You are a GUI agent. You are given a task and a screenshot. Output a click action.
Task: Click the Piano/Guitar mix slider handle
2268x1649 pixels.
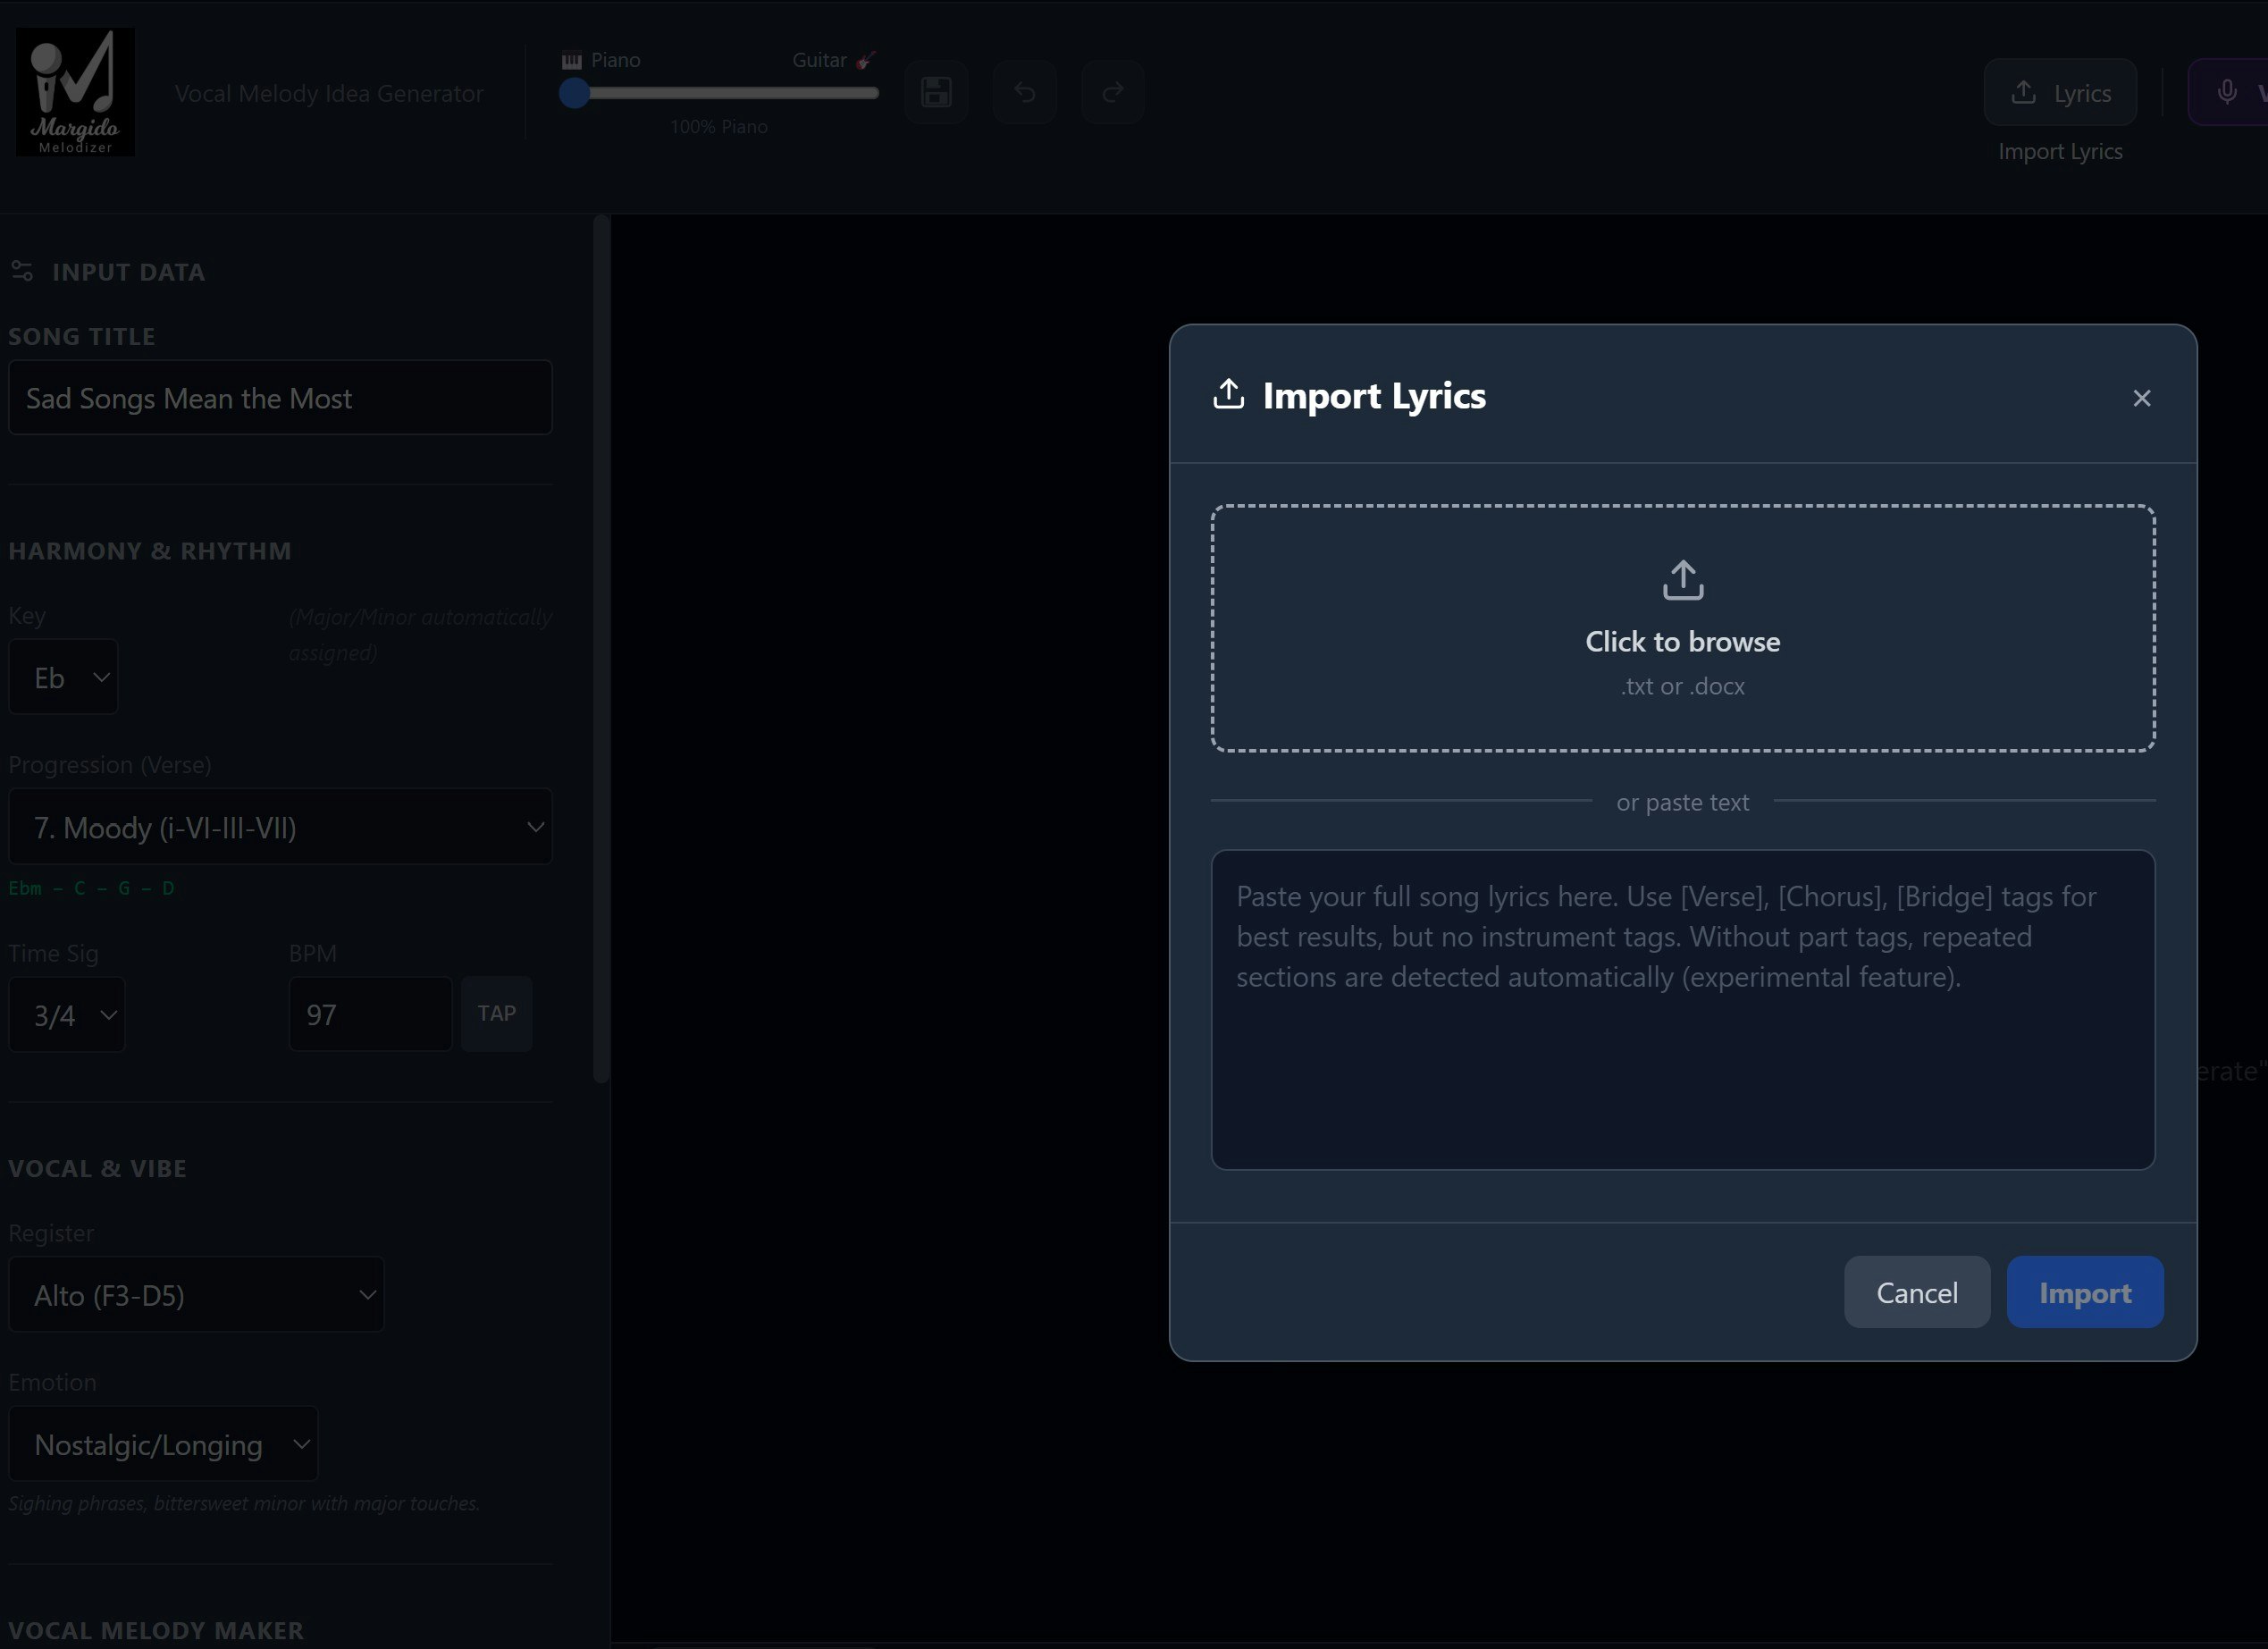click(574, 93)
